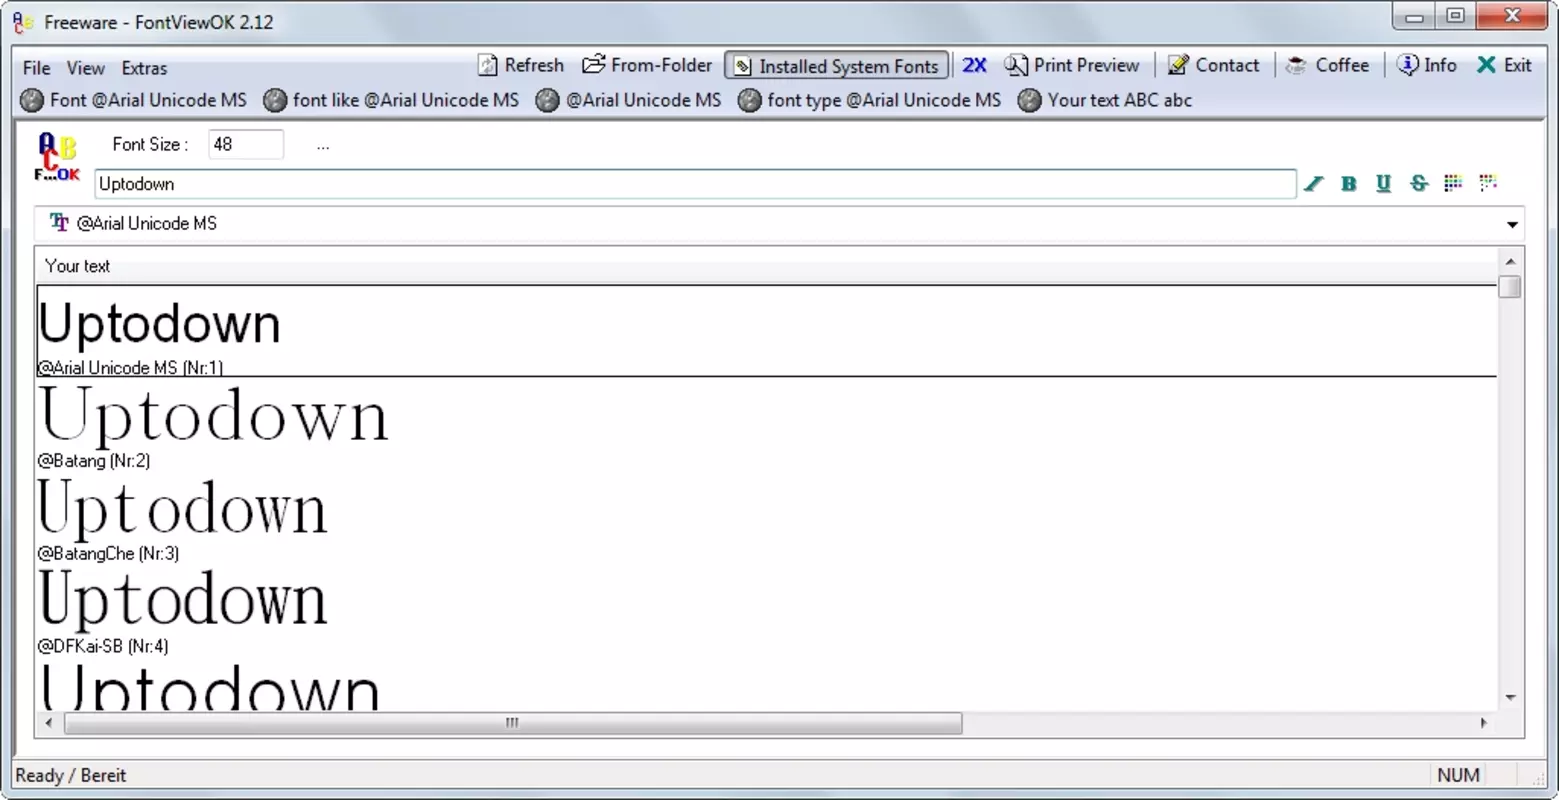Select the '@Batang (Nr:2)' label
Viewport: 1559px width, 800px height.
[x=94, y=461]
